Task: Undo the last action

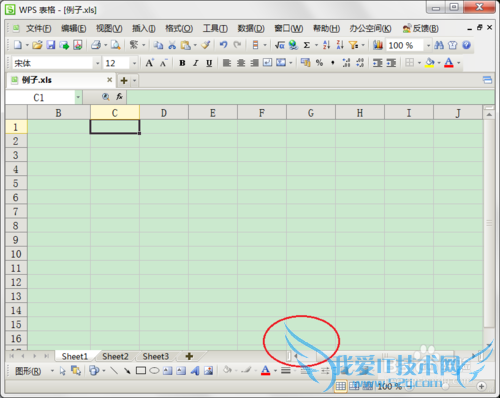Action: point(223,45)
